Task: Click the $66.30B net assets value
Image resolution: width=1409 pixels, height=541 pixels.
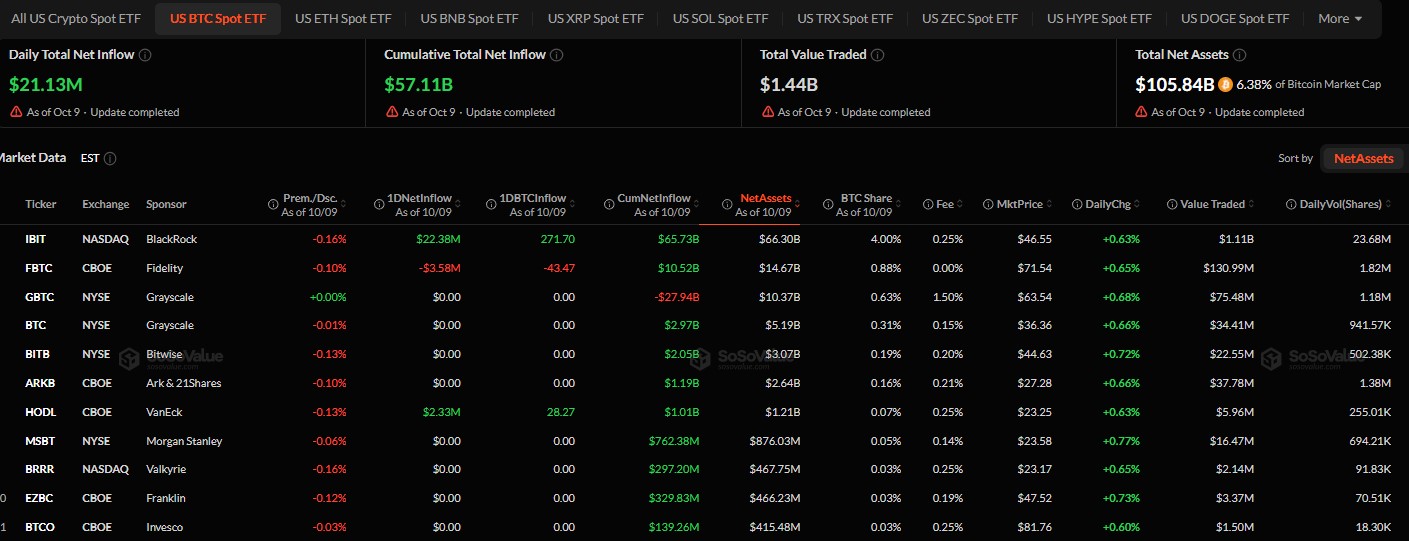Action: click(779, 239)
